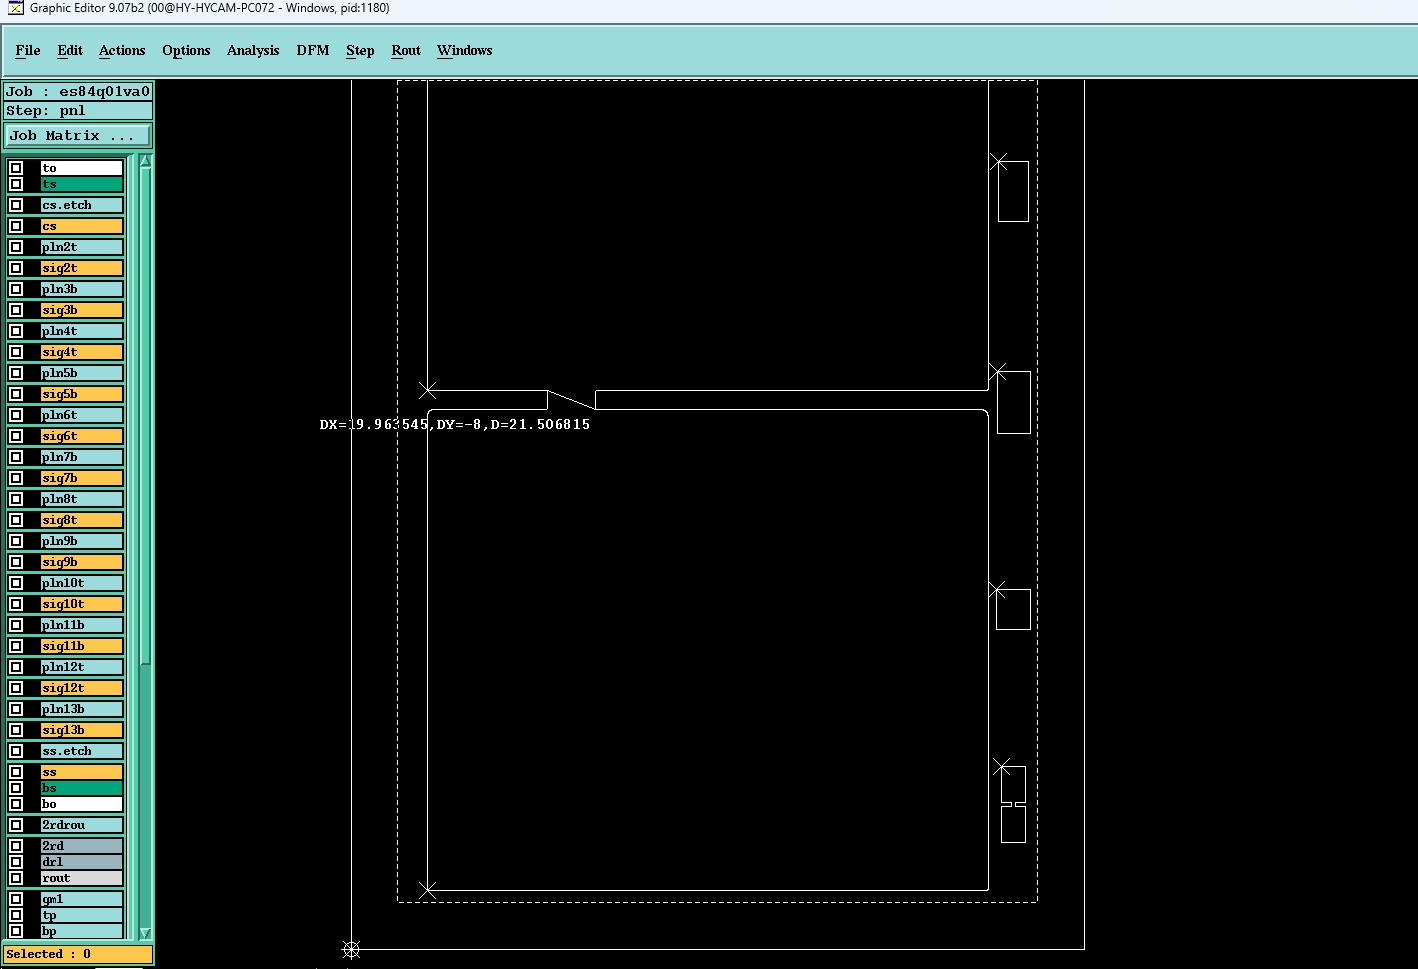Viewport: 1418px width, 969px height.
Task: Select the sig6t layer name
Action: click(82, 436)
